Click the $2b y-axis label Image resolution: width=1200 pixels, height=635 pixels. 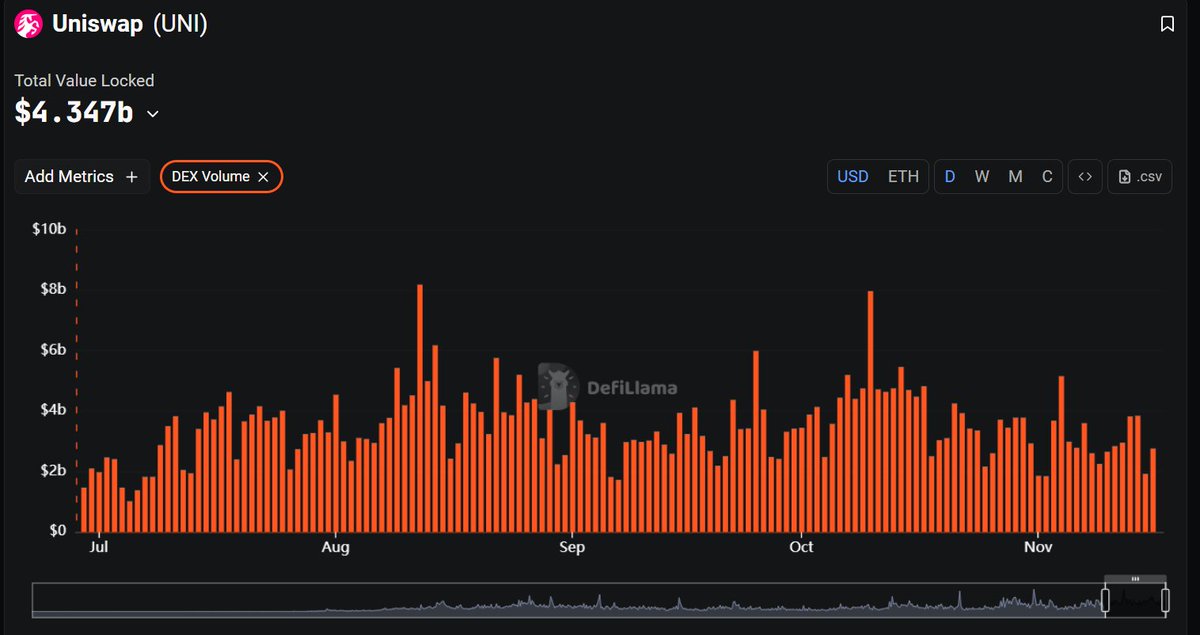52,470
